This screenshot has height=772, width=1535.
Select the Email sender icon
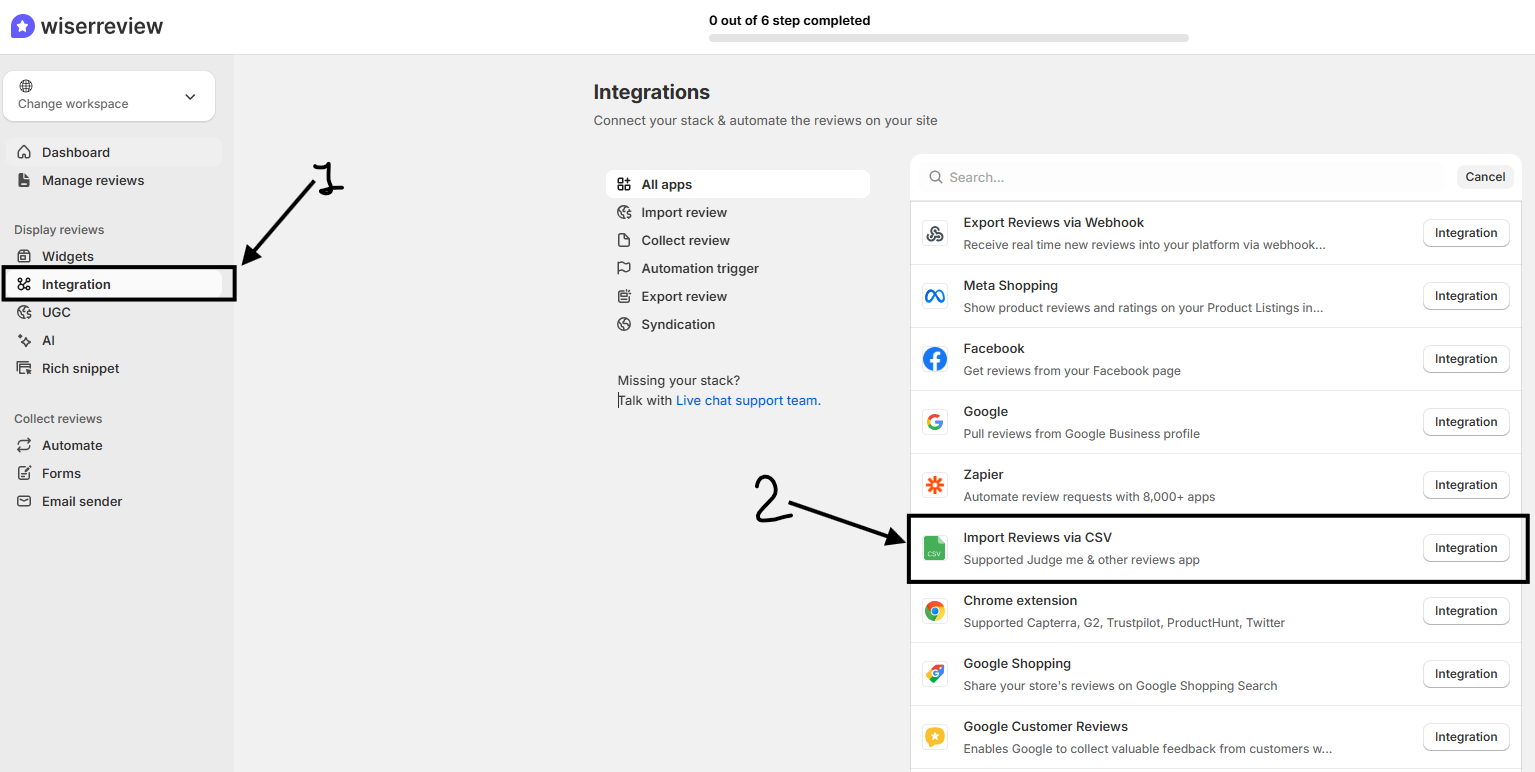click(x=24, y=501)
